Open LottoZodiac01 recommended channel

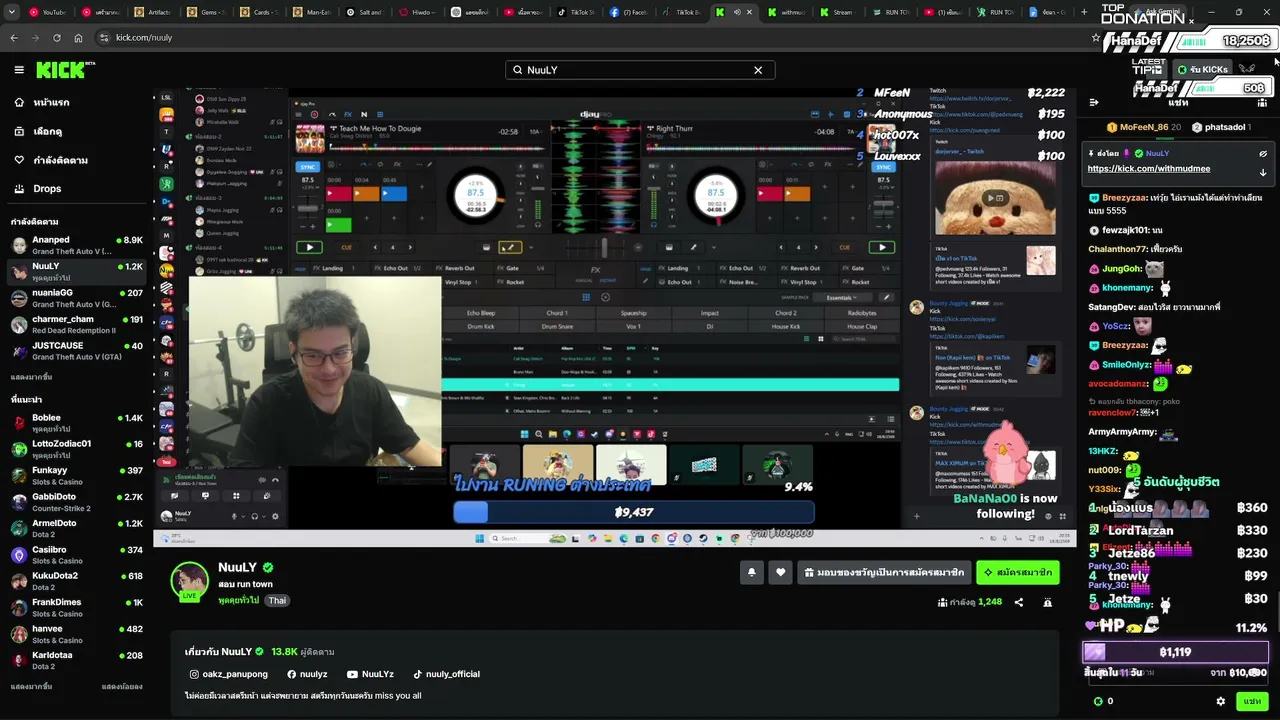77,449
